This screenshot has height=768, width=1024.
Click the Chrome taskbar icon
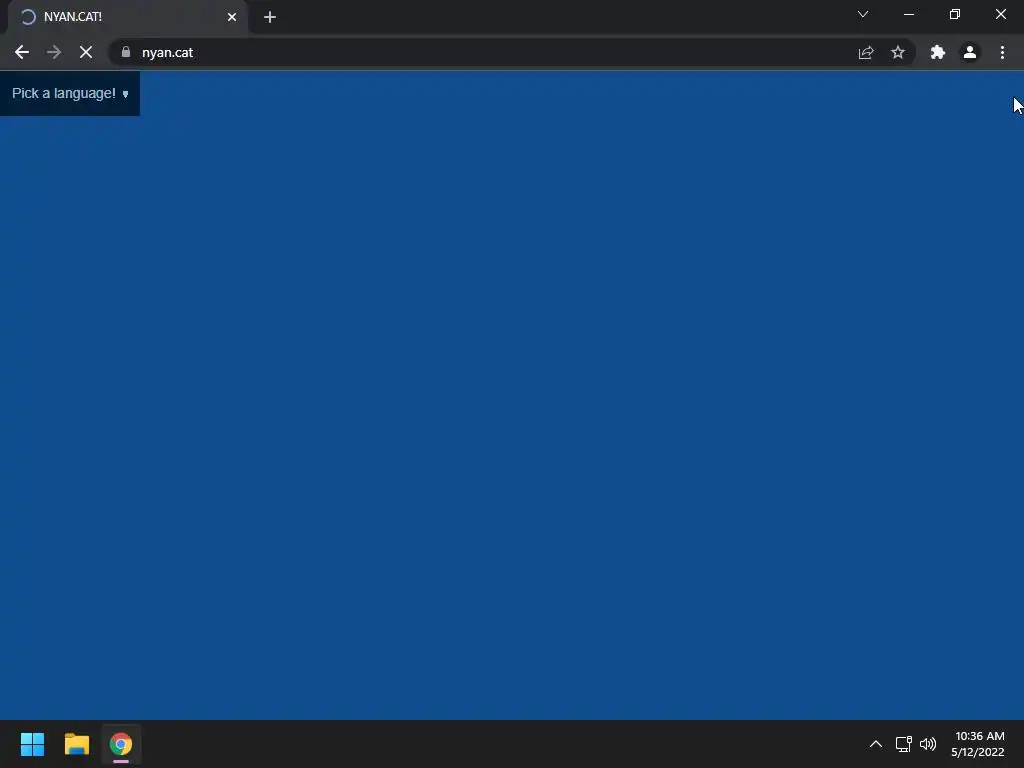click(121, 744)
